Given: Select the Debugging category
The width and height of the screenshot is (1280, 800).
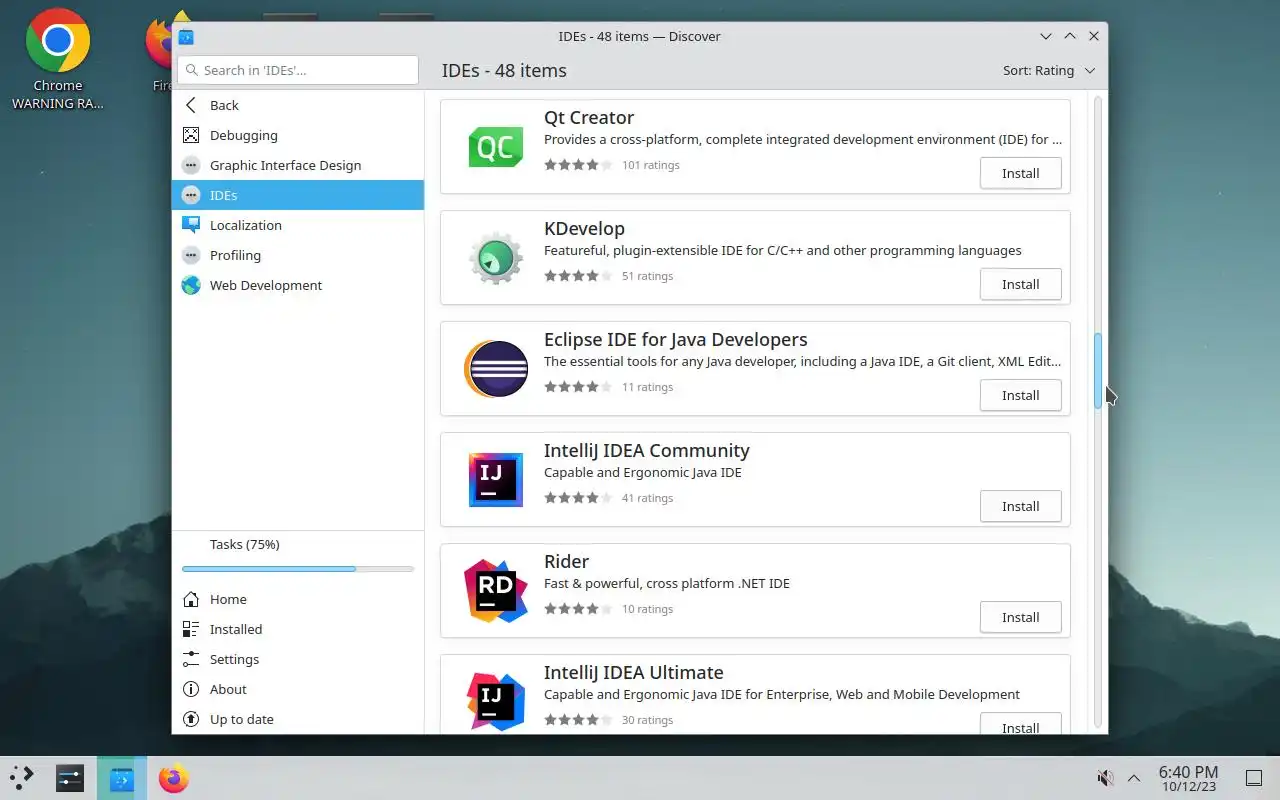Looking at the screenshot, I should [x=298, y=135].
